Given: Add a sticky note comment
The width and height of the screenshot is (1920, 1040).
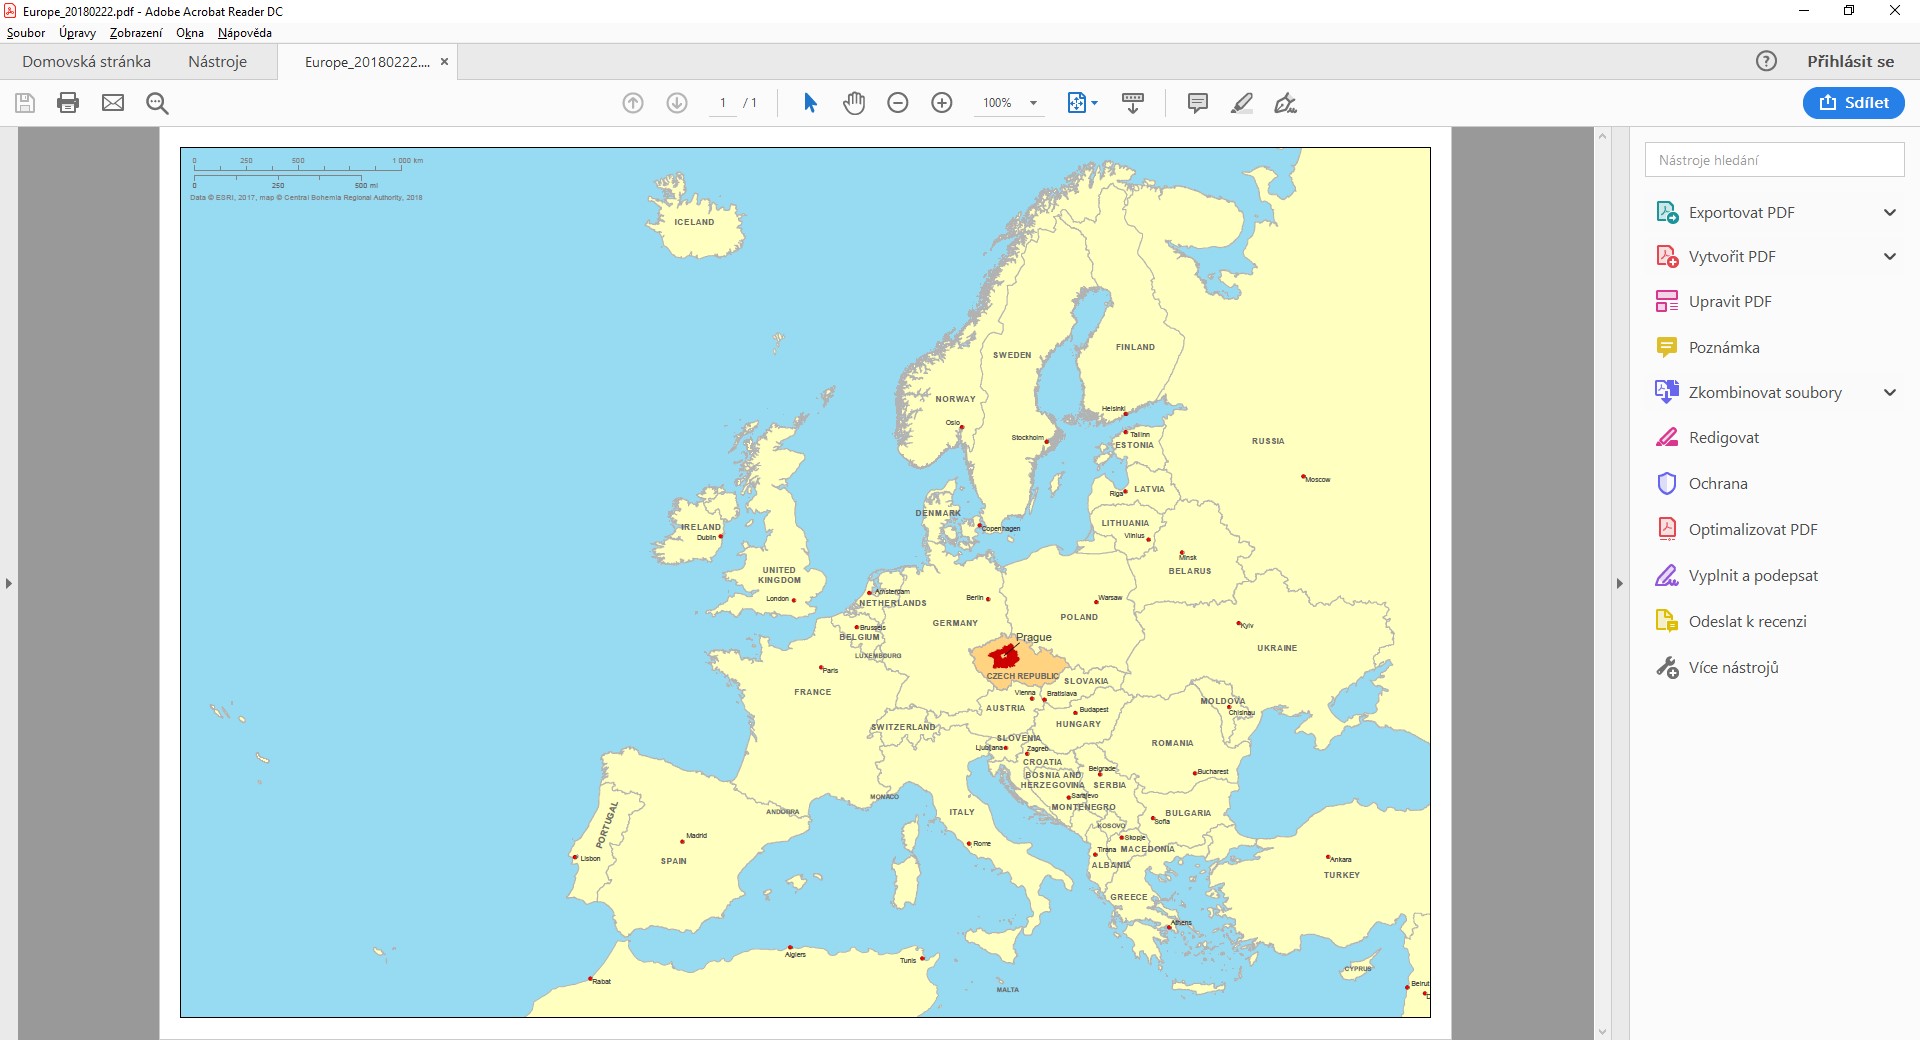Looking at the screenshot, I should point(1197,103).
